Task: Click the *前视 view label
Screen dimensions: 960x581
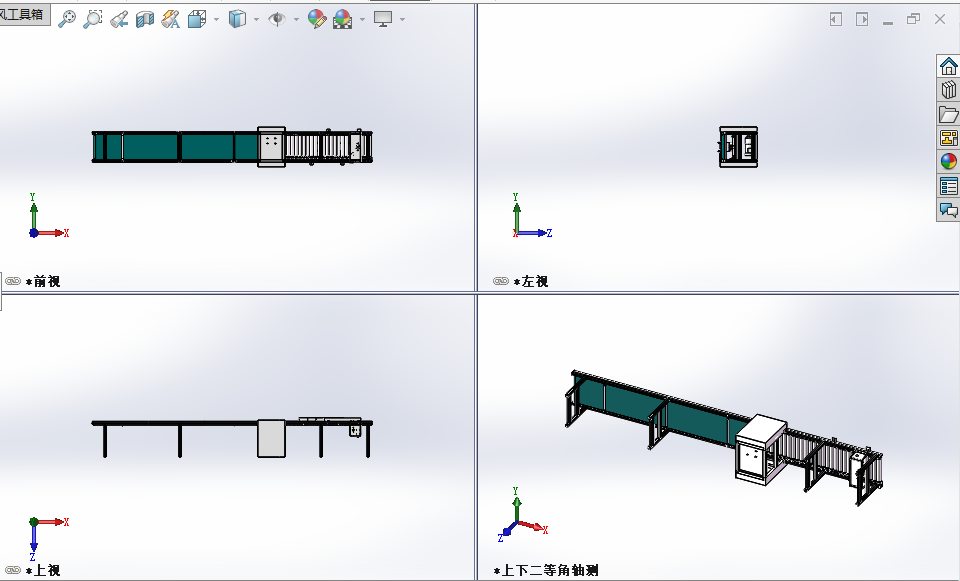Action: click(43, 282)
